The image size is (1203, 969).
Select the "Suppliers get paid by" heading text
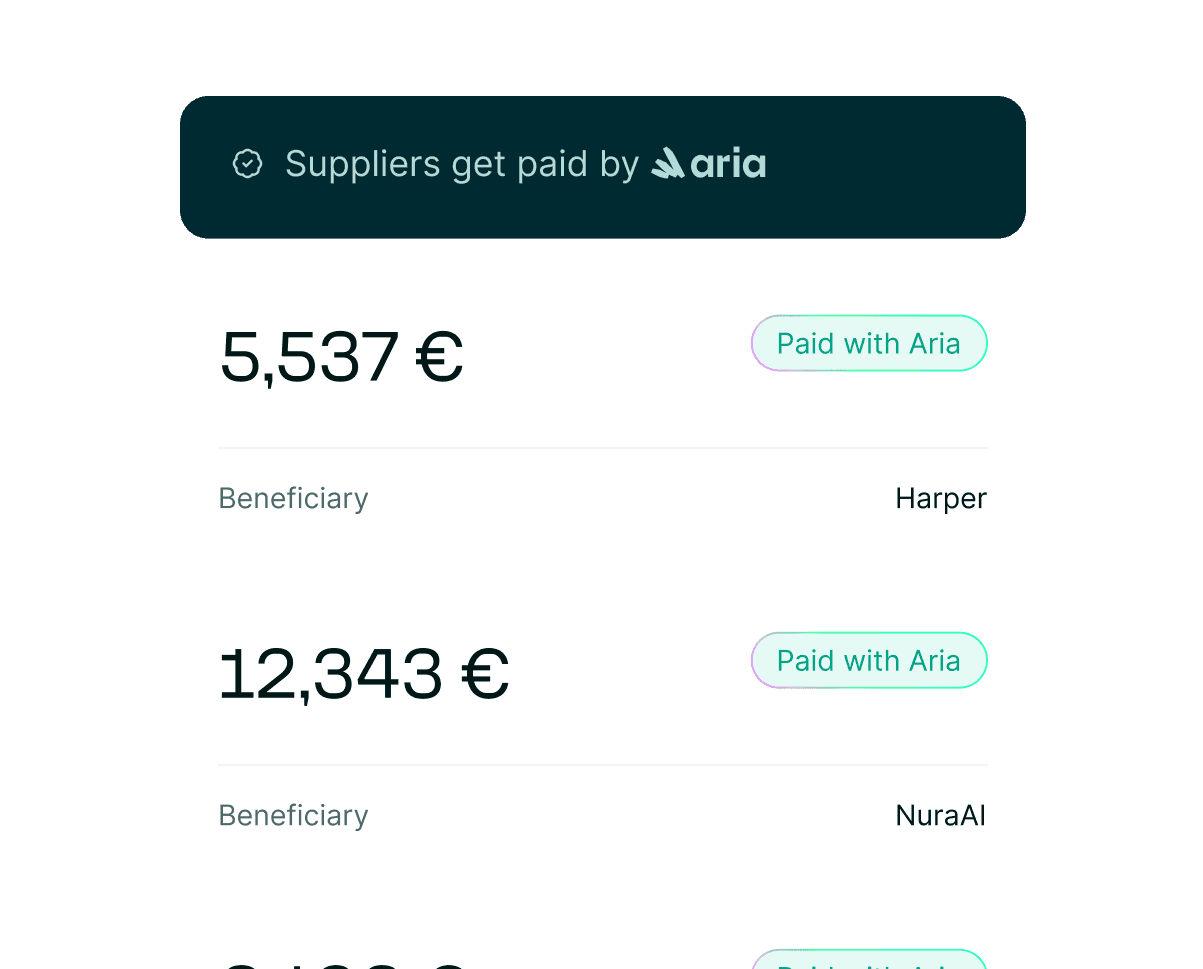tap(461, 164)
